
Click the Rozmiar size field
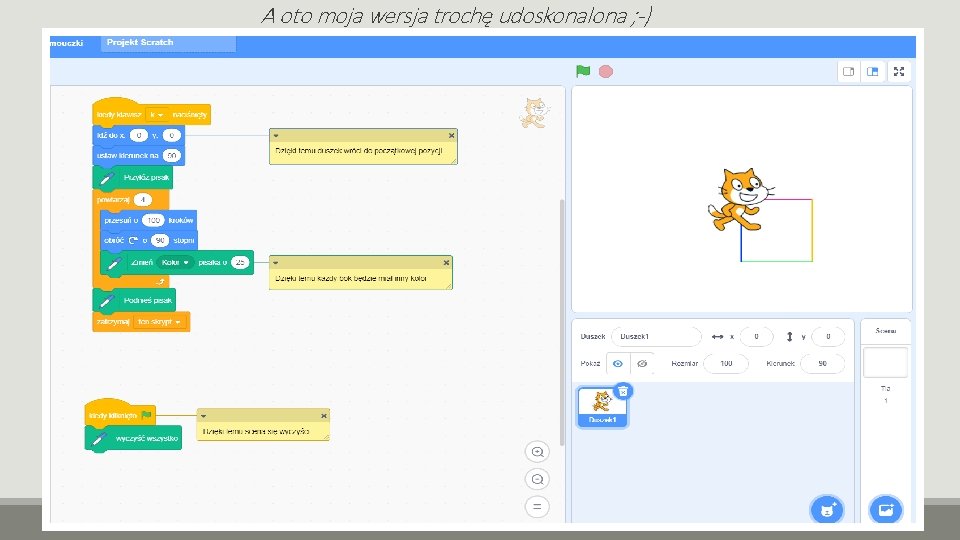[x=726, y=363]
